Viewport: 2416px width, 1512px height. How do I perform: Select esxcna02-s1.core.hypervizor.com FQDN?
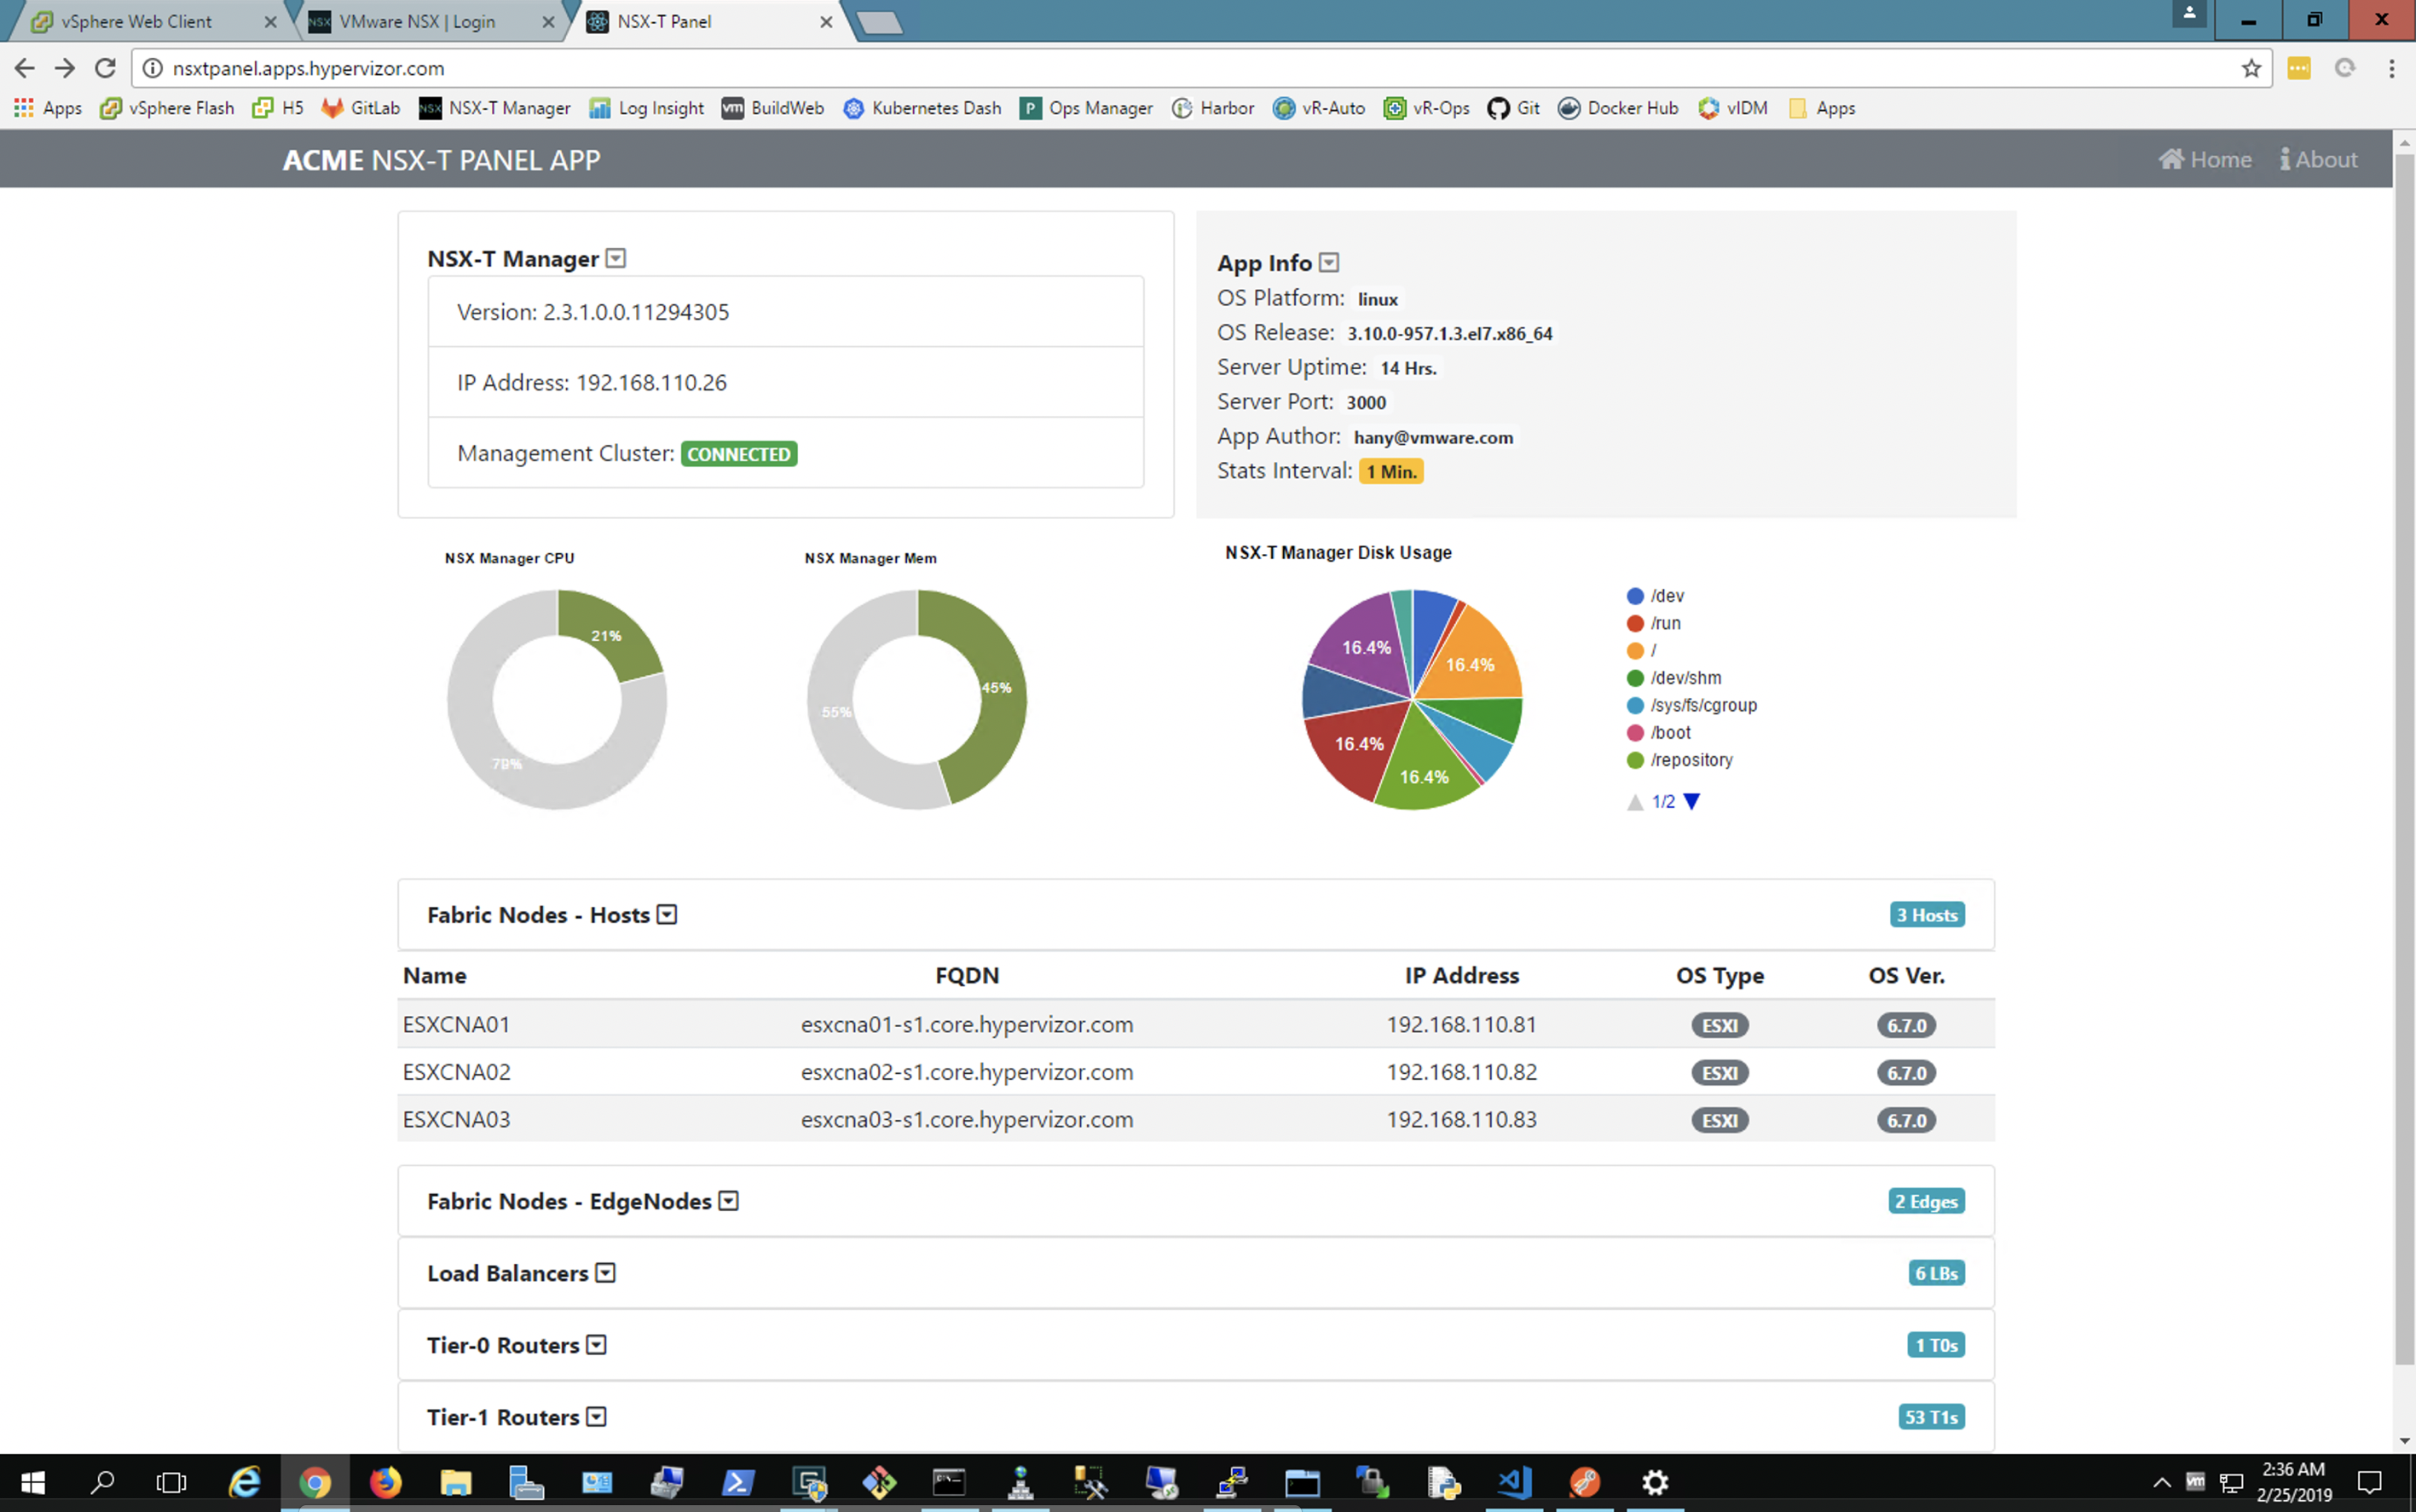tap(967, 1072)
